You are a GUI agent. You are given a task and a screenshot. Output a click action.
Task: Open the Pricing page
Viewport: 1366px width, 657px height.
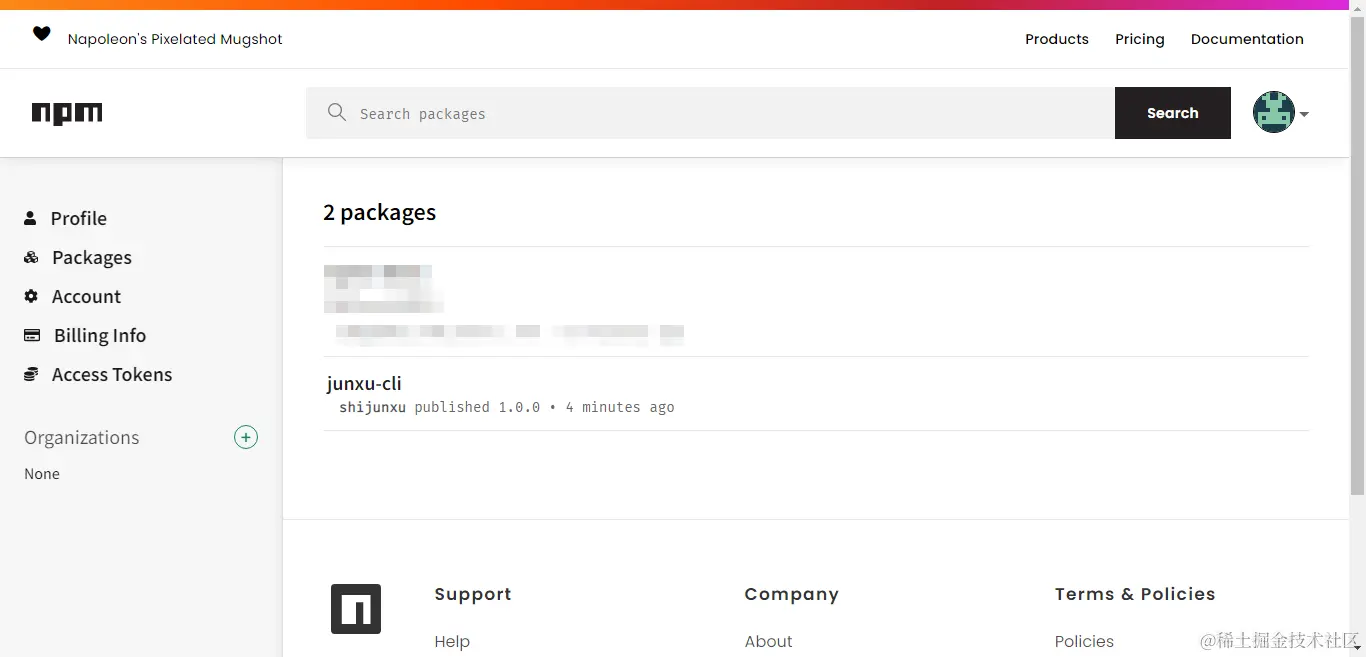pyautogui.click(x=1140, y=39)
